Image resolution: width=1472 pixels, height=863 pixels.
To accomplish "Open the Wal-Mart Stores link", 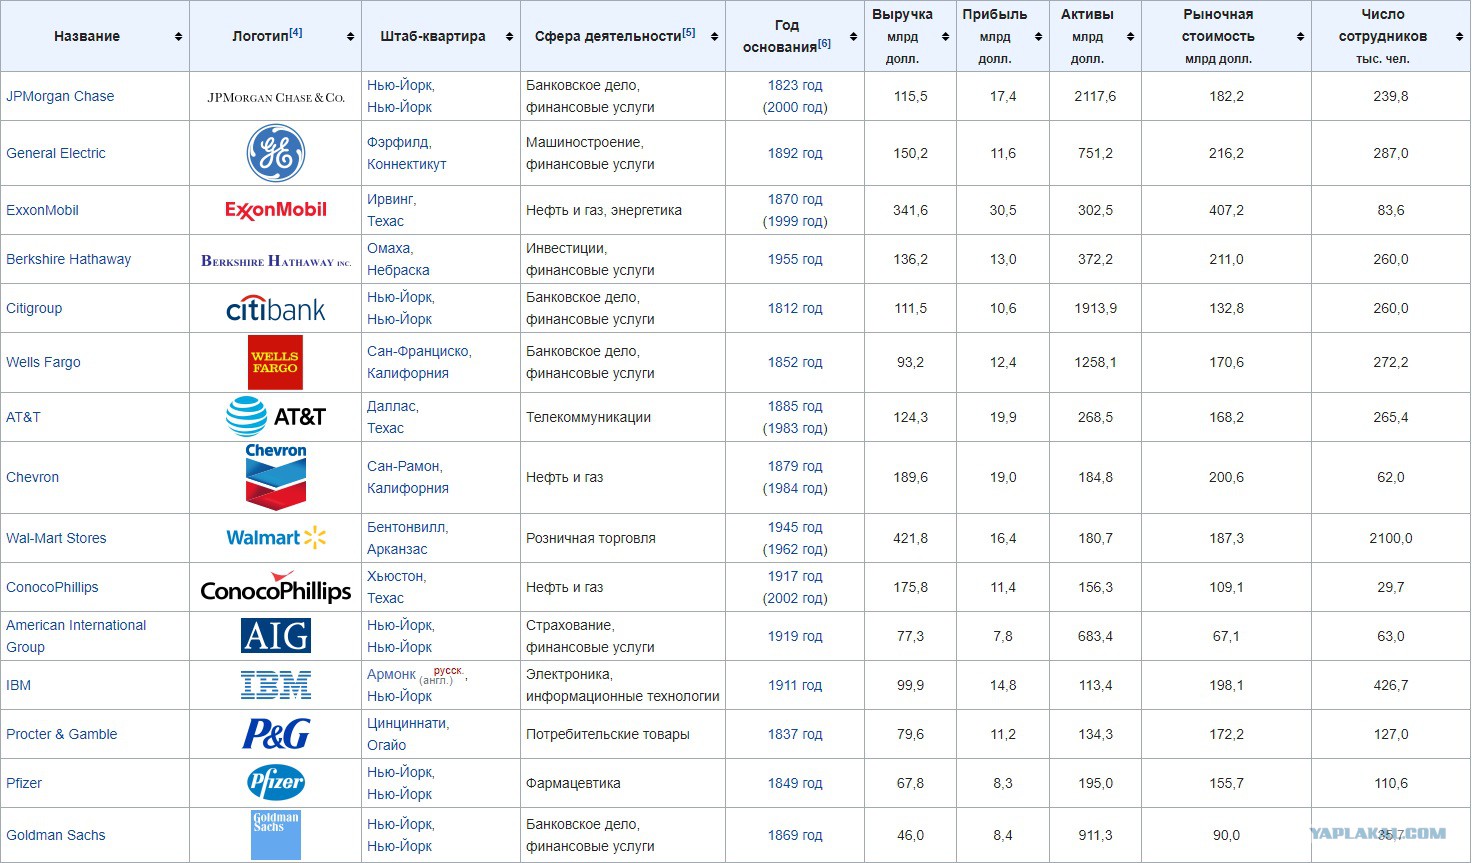I will (x=56, y=538).
